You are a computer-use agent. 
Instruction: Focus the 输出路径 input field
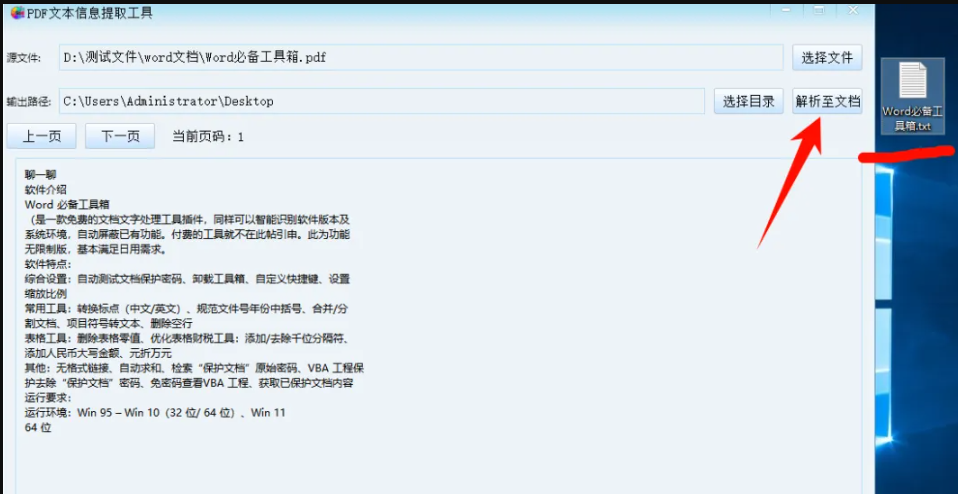382,101
